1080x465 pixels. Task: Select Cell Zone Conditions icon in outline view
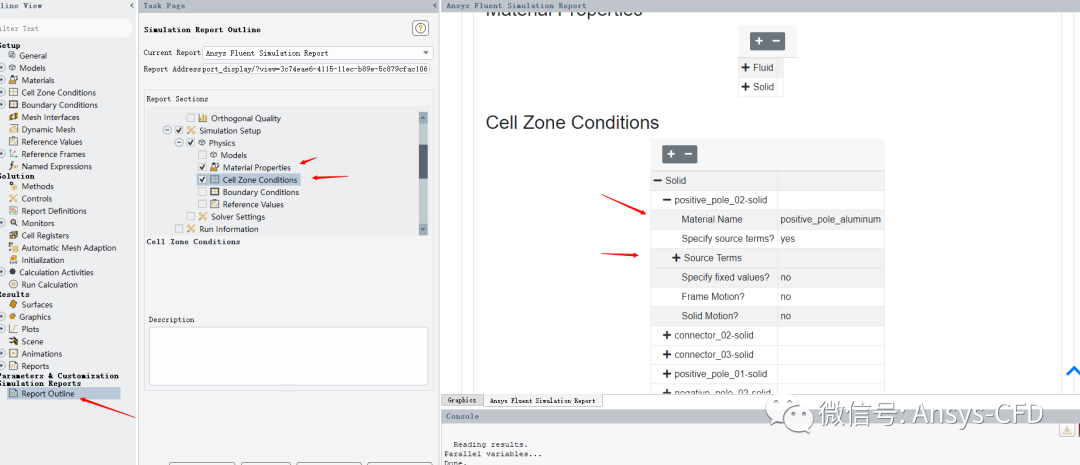(x=14, y=92)
